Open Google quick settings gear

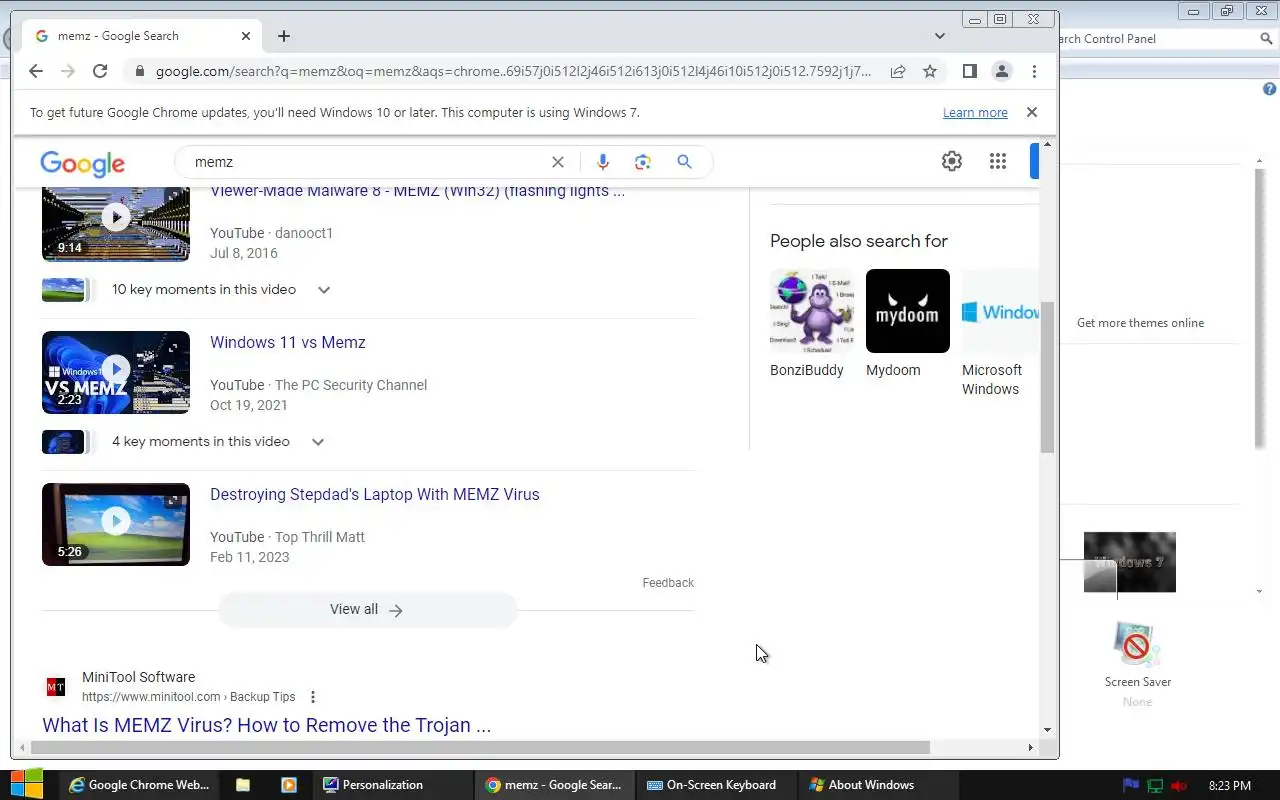(952, 161)
